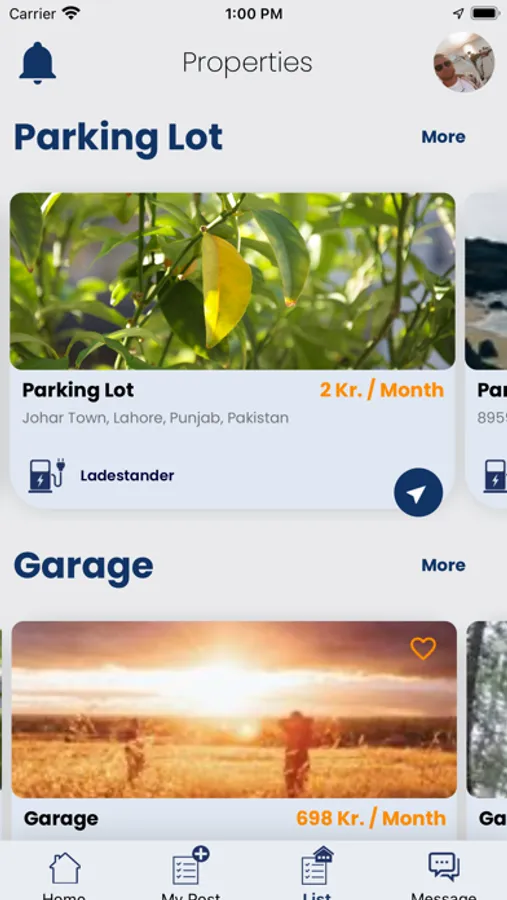Click the Johar Town, Lahore address text
Image resolution: width=507 pixels, height=900 pixels.
click(x=156, y=418)
